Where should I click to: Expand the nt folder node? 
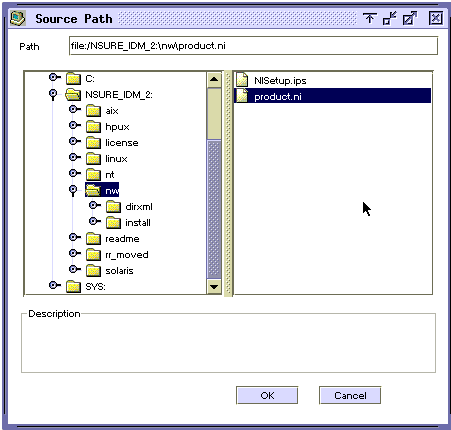(75, 173)
